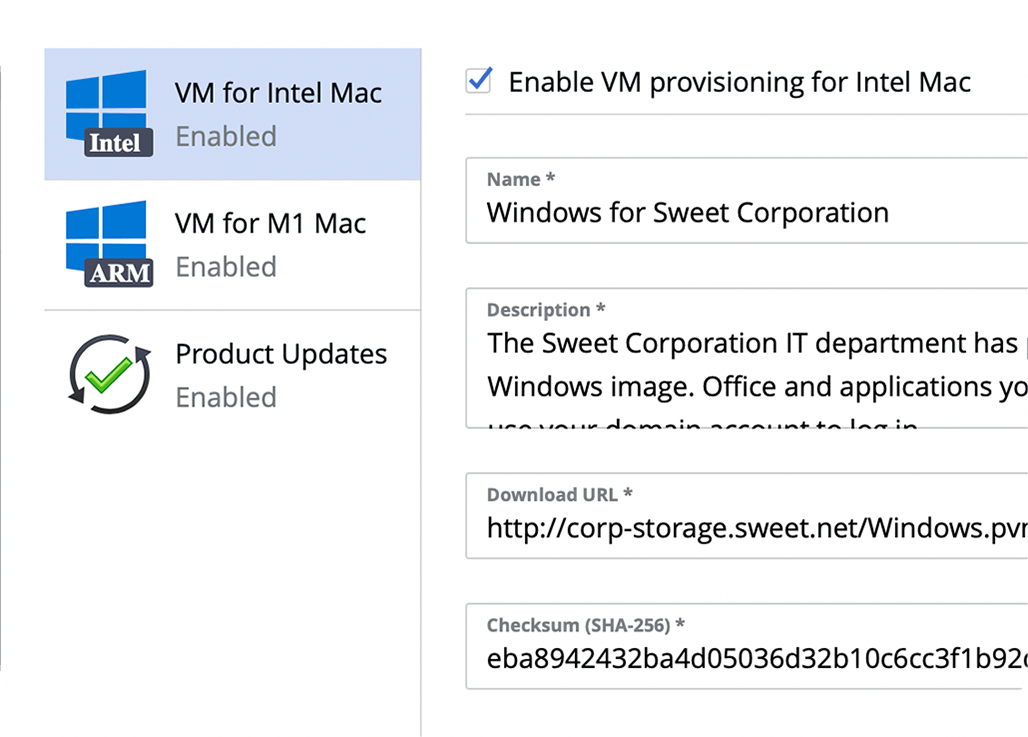Click the blue Windows tile icon for Intel
The width and height of the screenshot is (1028, 737).
[105, 95]
